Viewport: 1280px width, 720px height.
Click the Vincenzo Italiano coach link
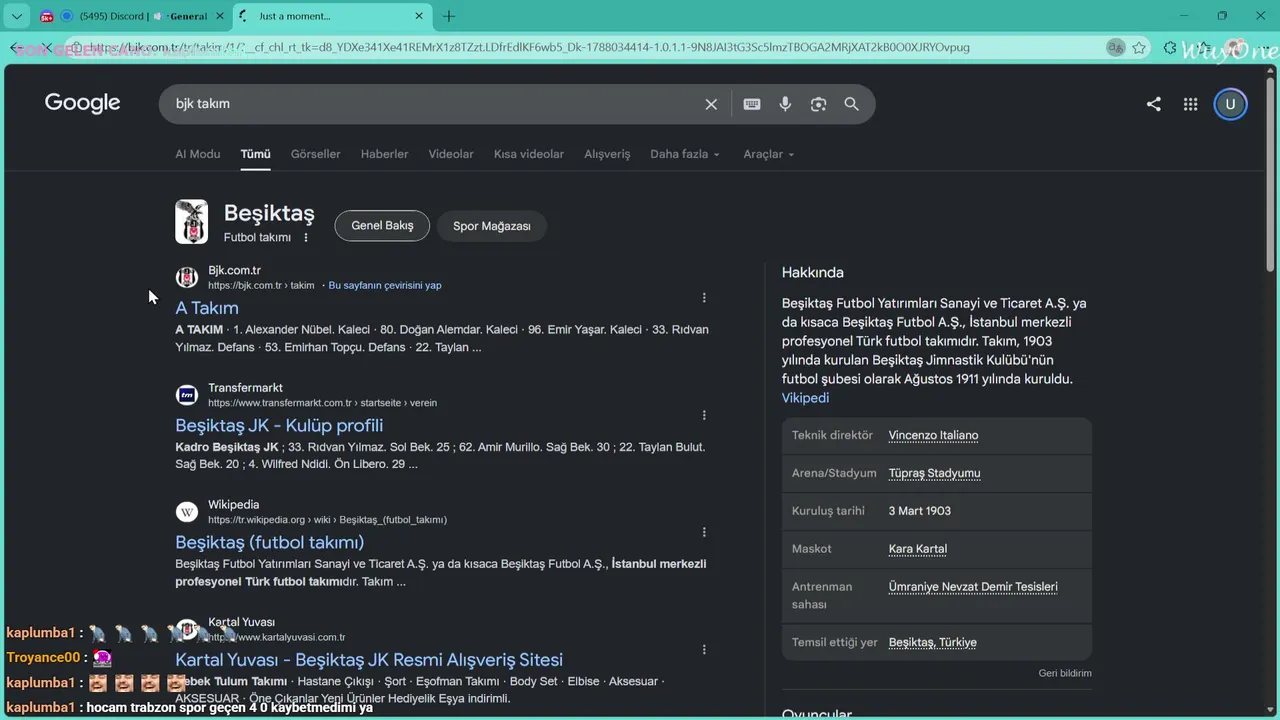(x=933, y=435)
